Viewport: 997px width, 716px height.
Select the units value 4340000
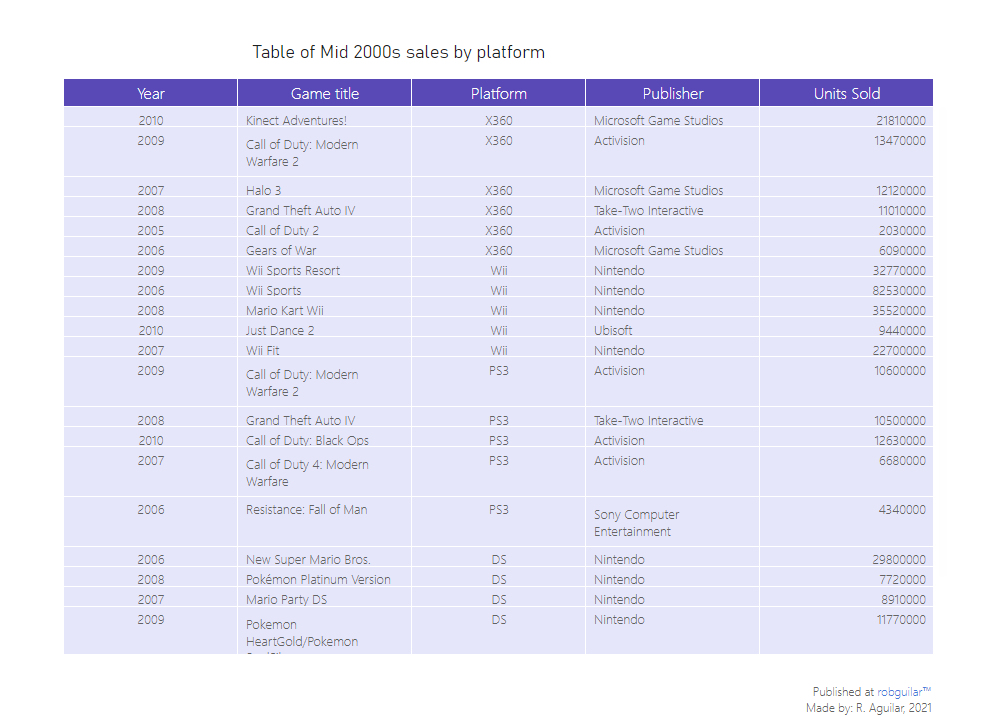click(x=902, y=509)
